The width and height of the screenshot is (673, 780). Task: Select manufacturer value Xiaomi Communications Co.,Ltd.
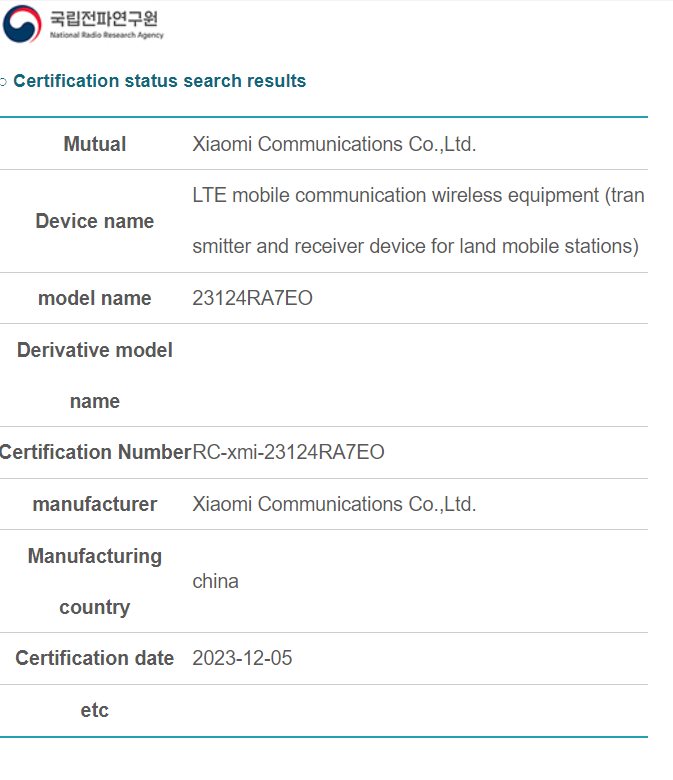pyautogui.click(x=334, y=504)
